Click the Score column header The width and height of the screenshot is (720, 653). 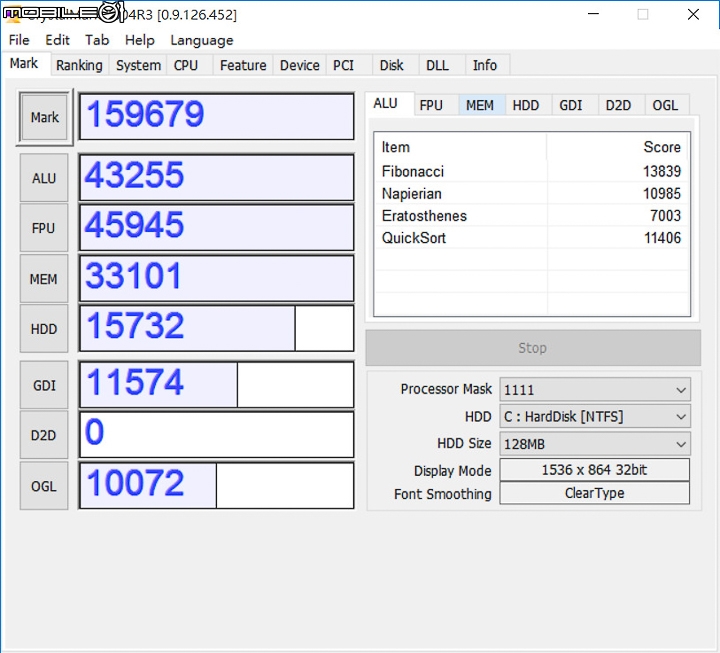tap(618, 147)
